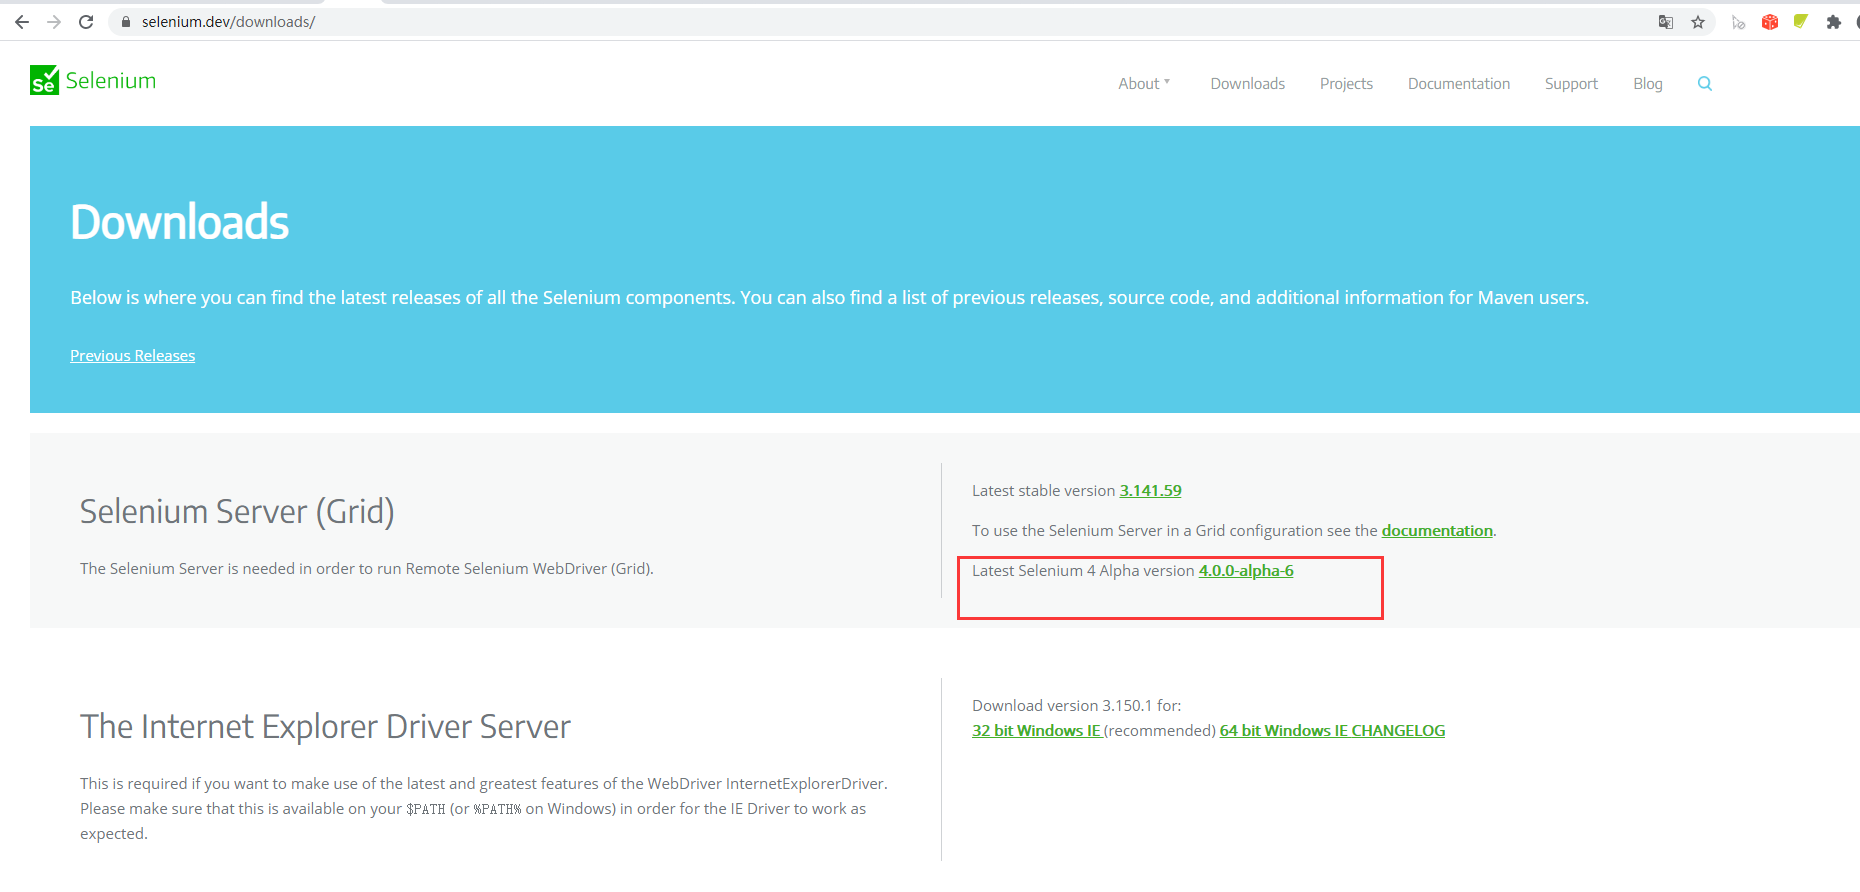
Task: Reload the selenium.dev page
Action: [86, 22]
